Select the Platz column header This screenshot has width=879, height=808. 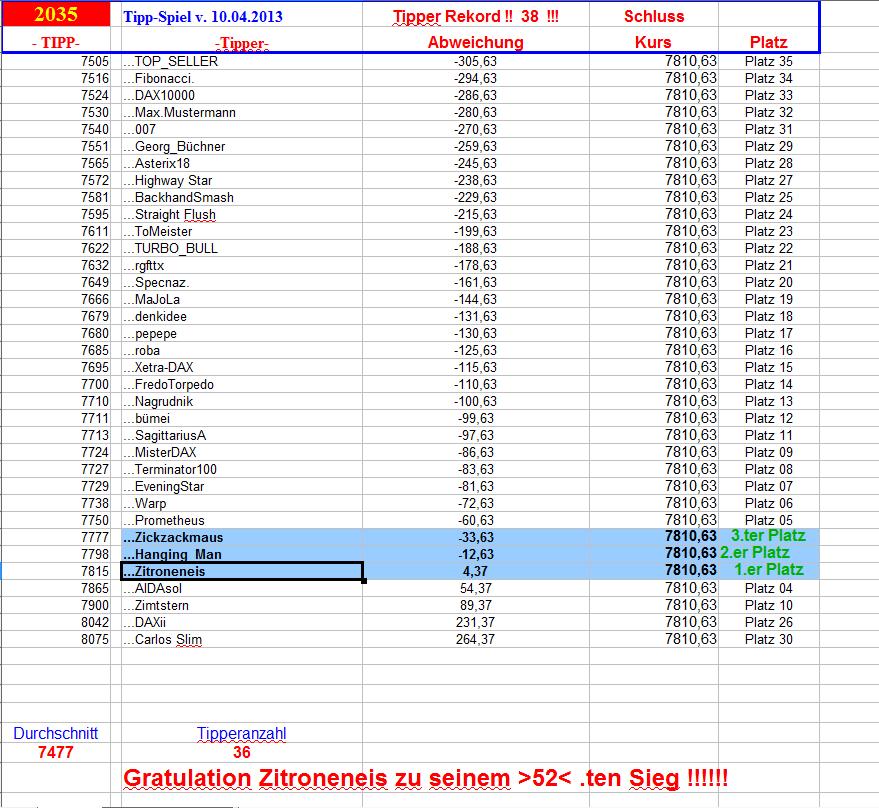[769, 42]
